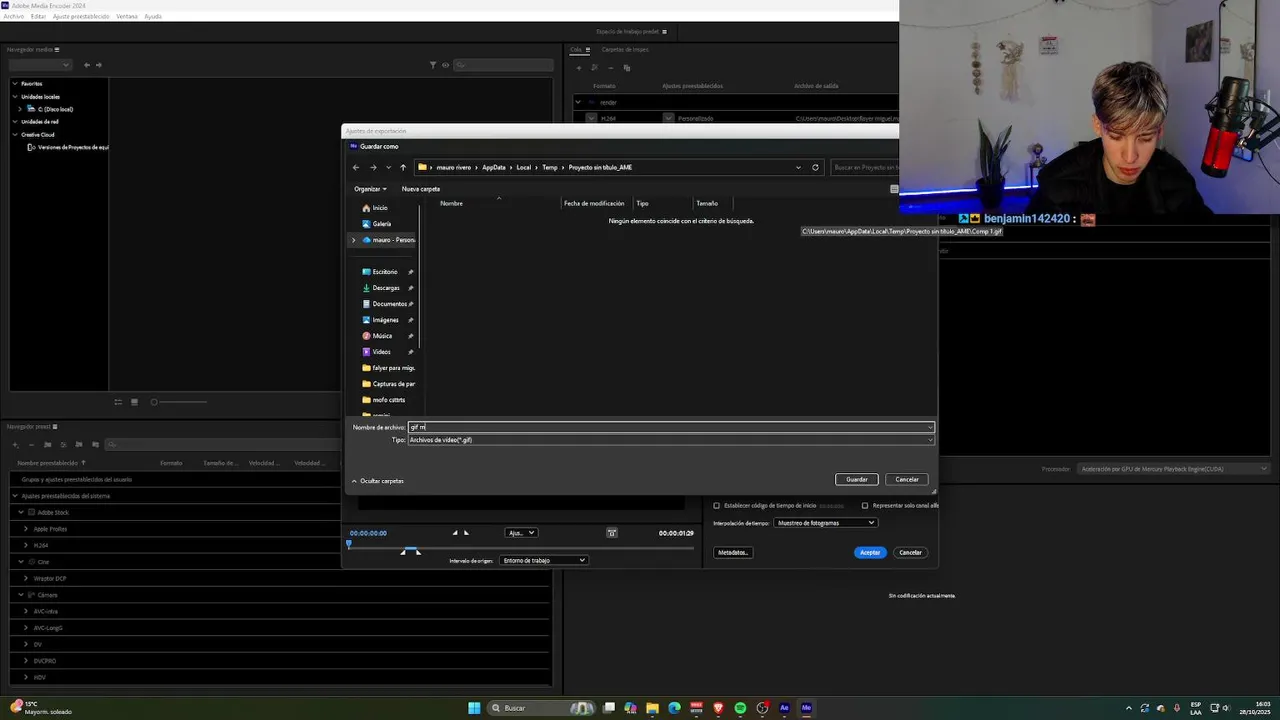
Task: Open the Tipo file format dropdown
Action: (671, 440)
